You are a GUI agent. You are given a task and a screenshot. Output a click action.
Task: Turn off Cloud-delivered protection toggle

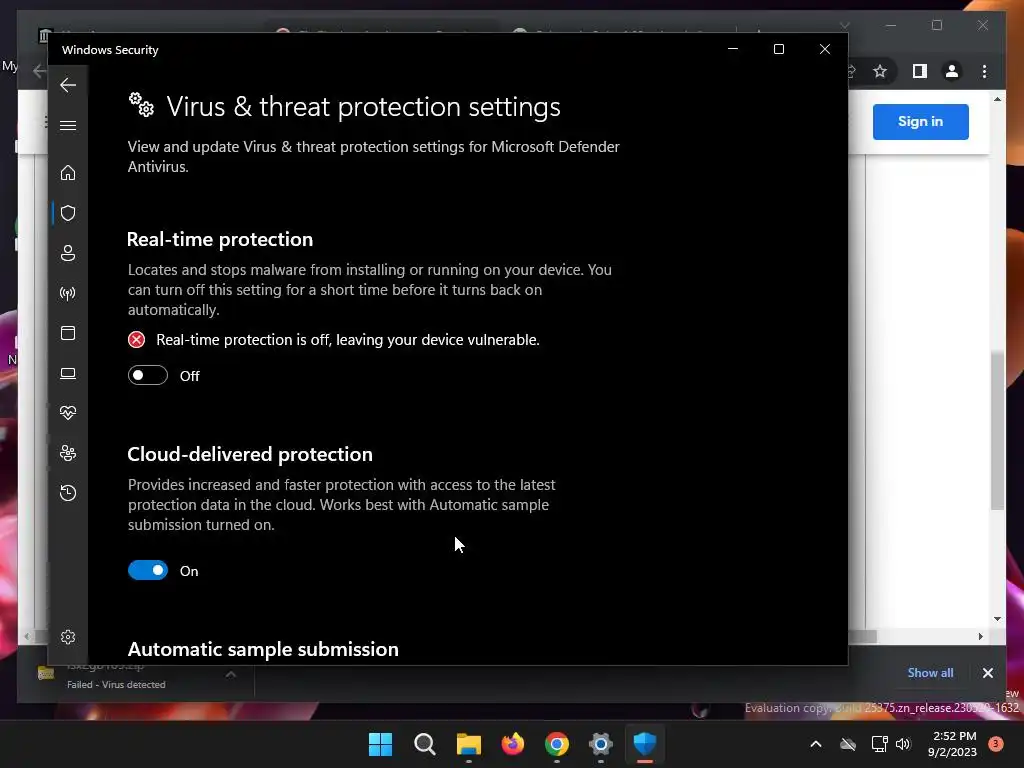click(148, 570)
